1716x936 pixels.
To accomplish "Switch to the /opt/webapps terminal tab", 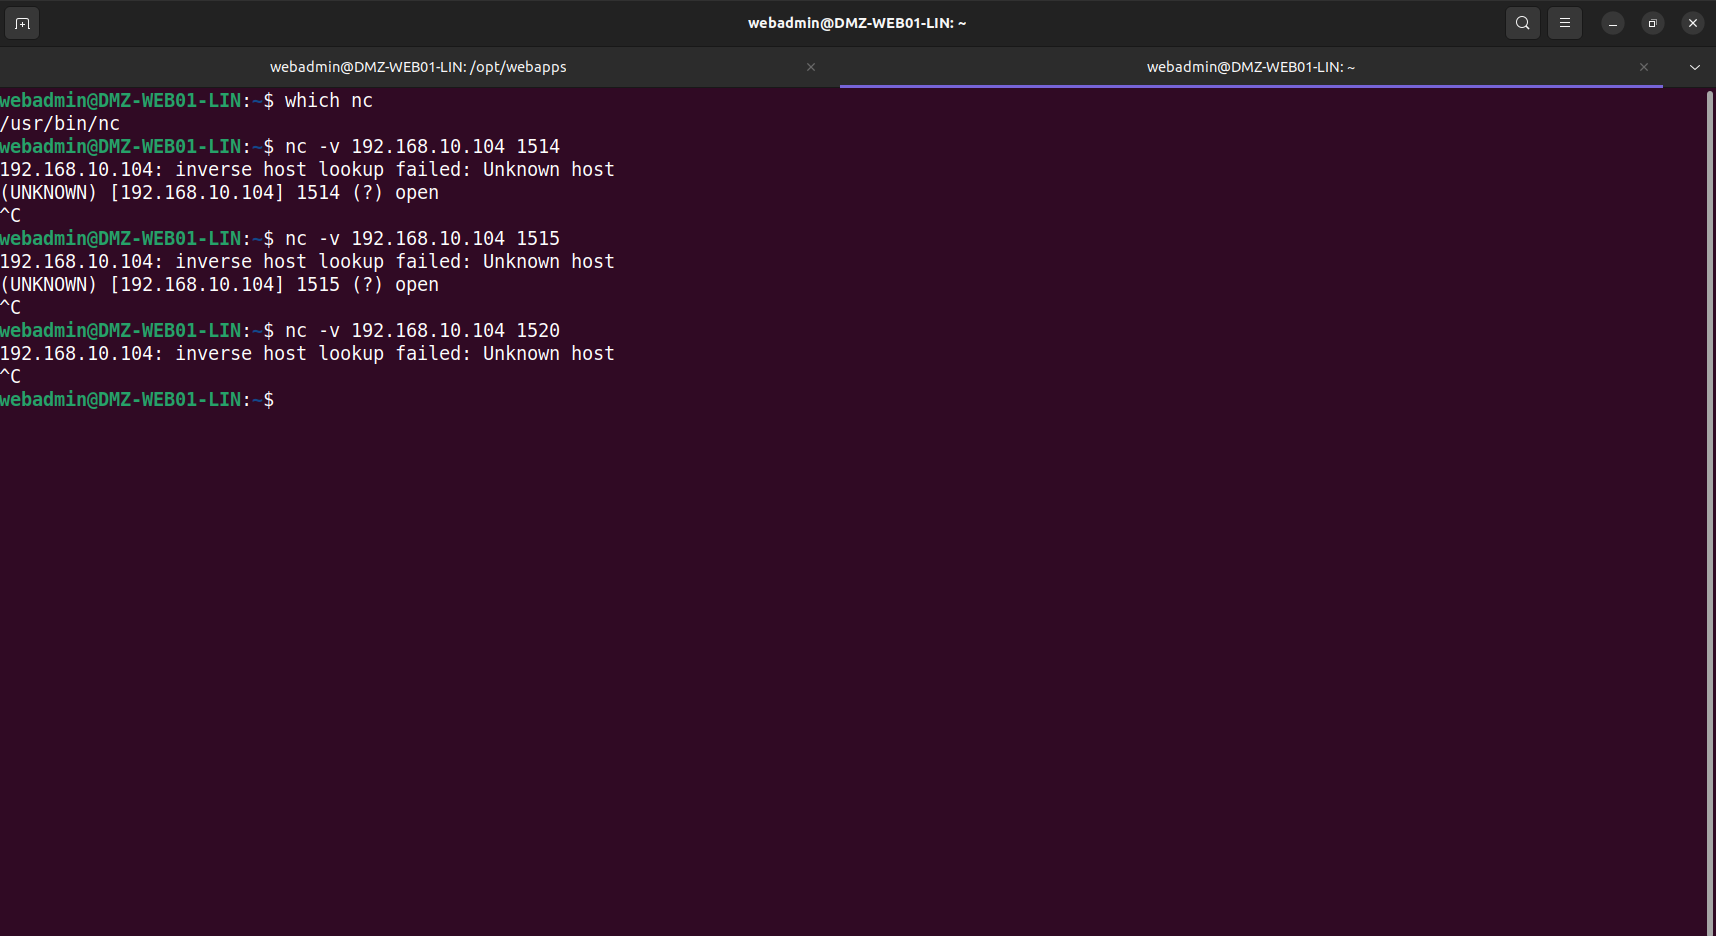I will click(x=418, y=67).
